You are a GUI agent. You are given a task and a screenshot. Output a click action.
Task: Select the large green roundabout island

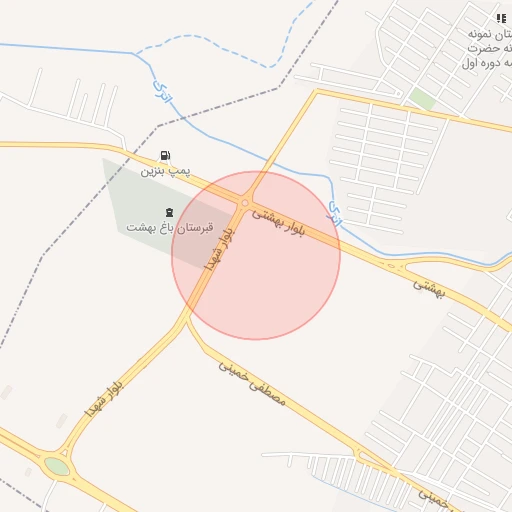point(57,466)
